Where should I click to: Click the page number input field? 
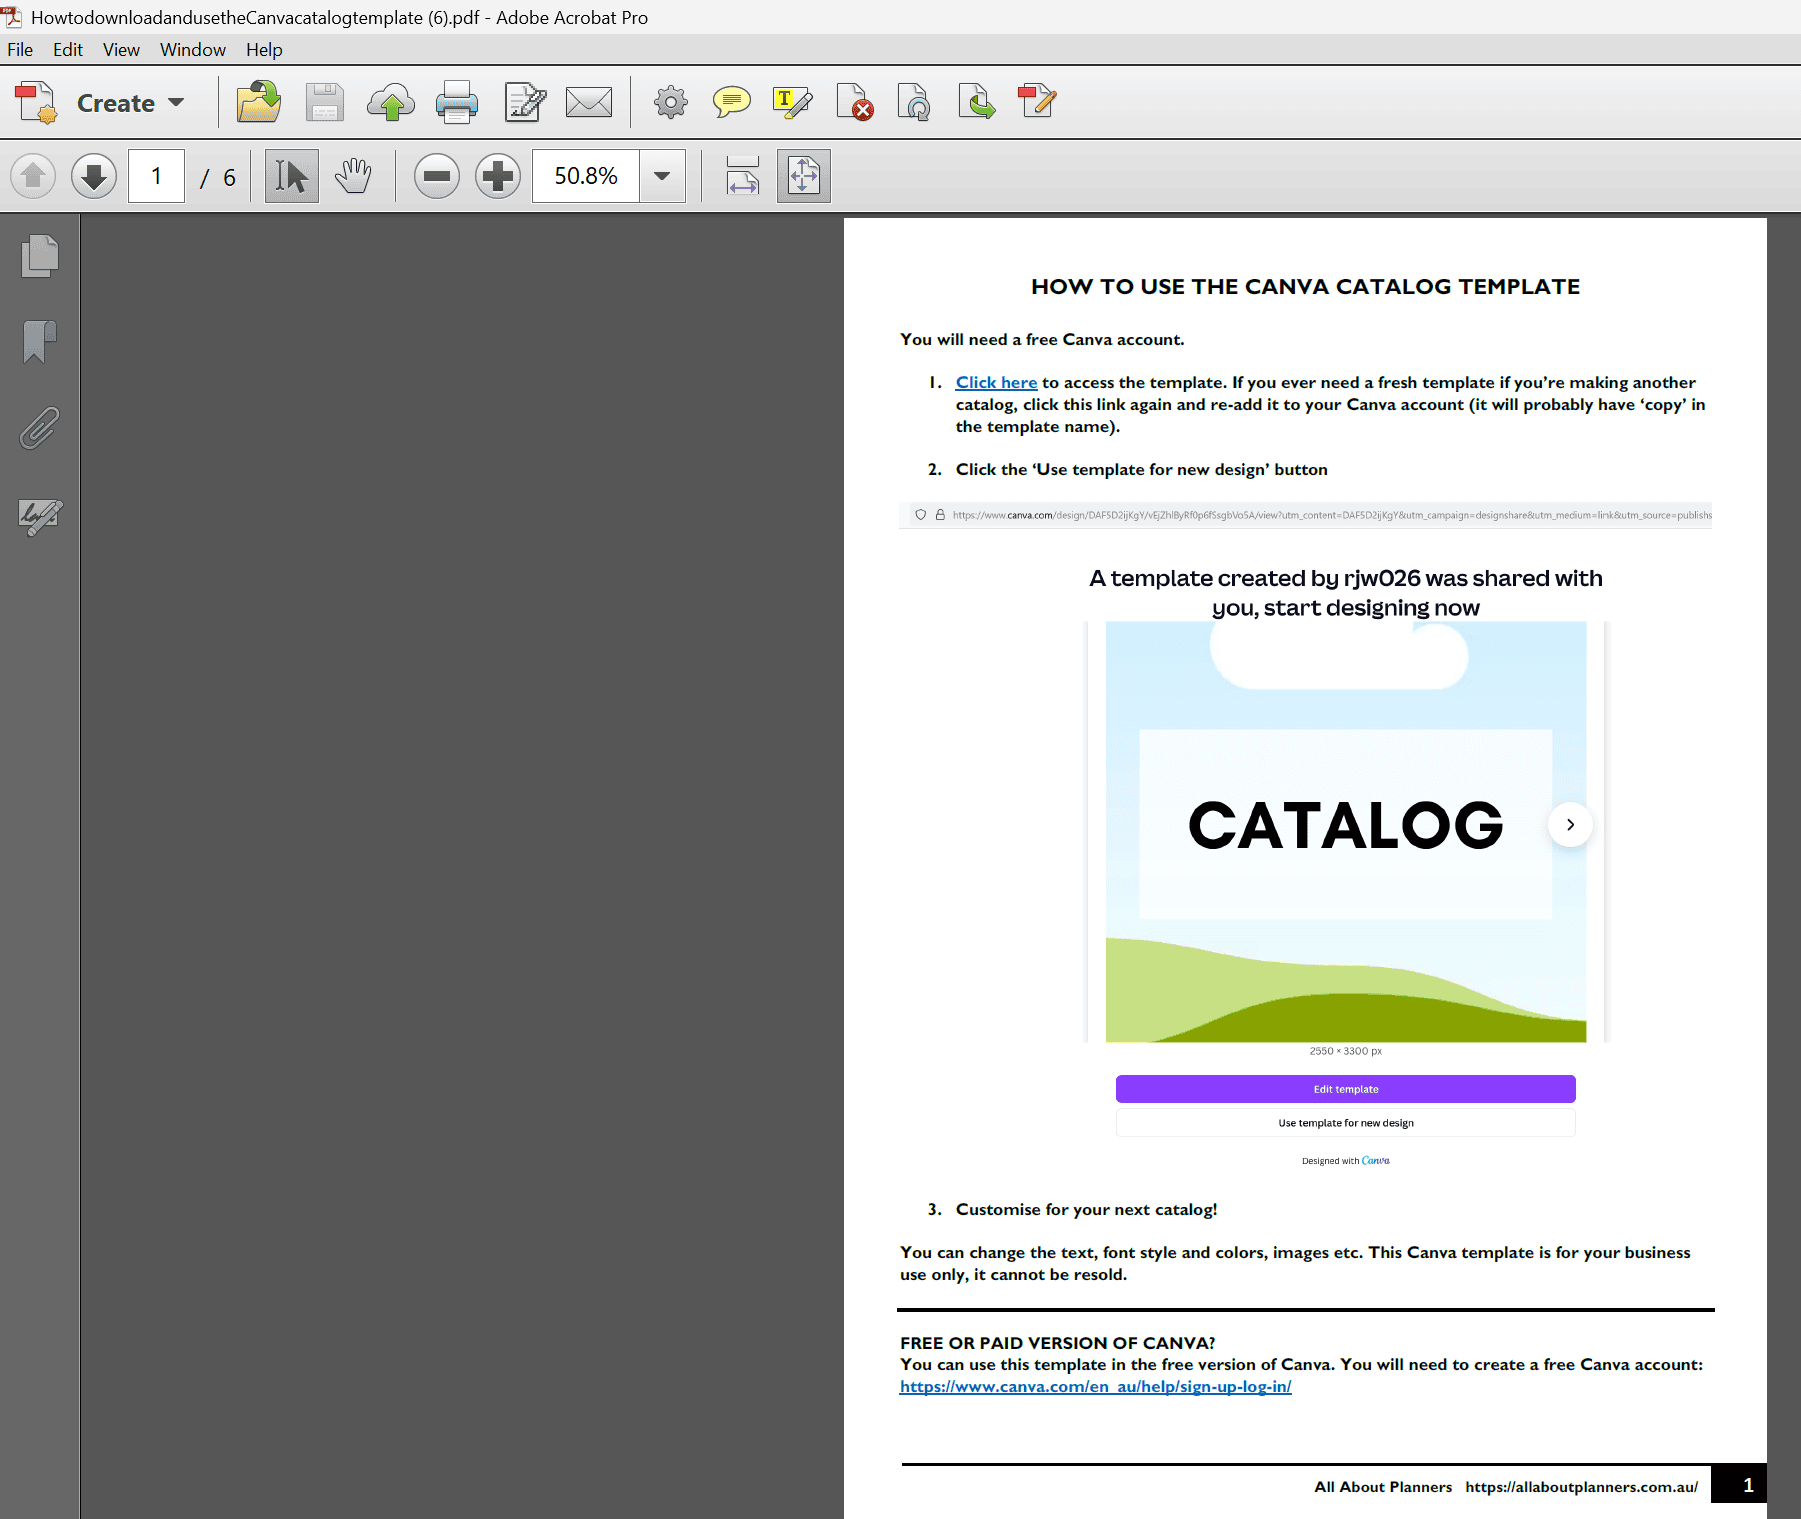(156, 176)
